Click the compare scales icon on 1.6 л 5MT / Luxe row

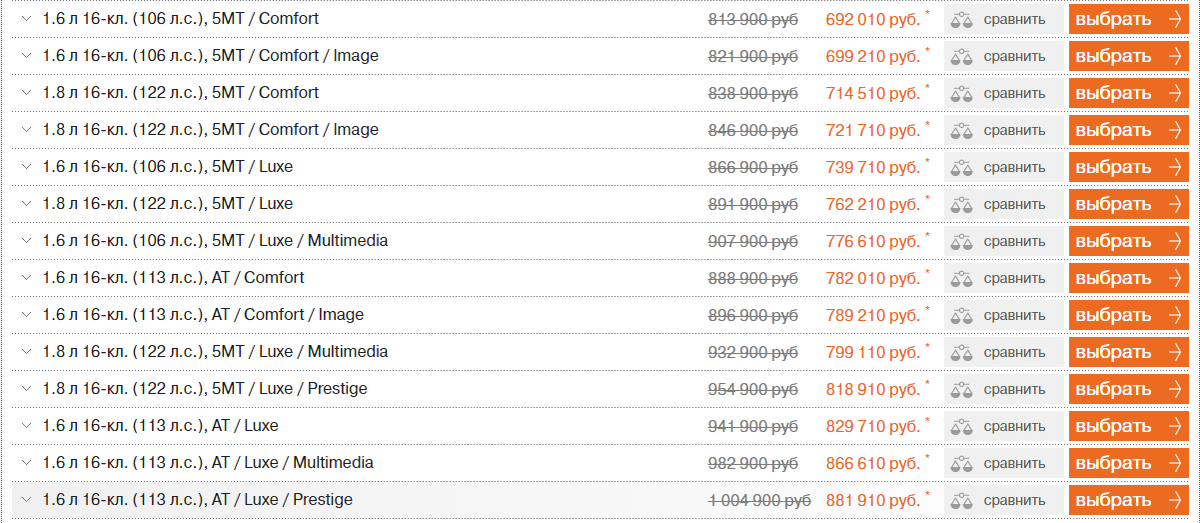pos(962,167)
